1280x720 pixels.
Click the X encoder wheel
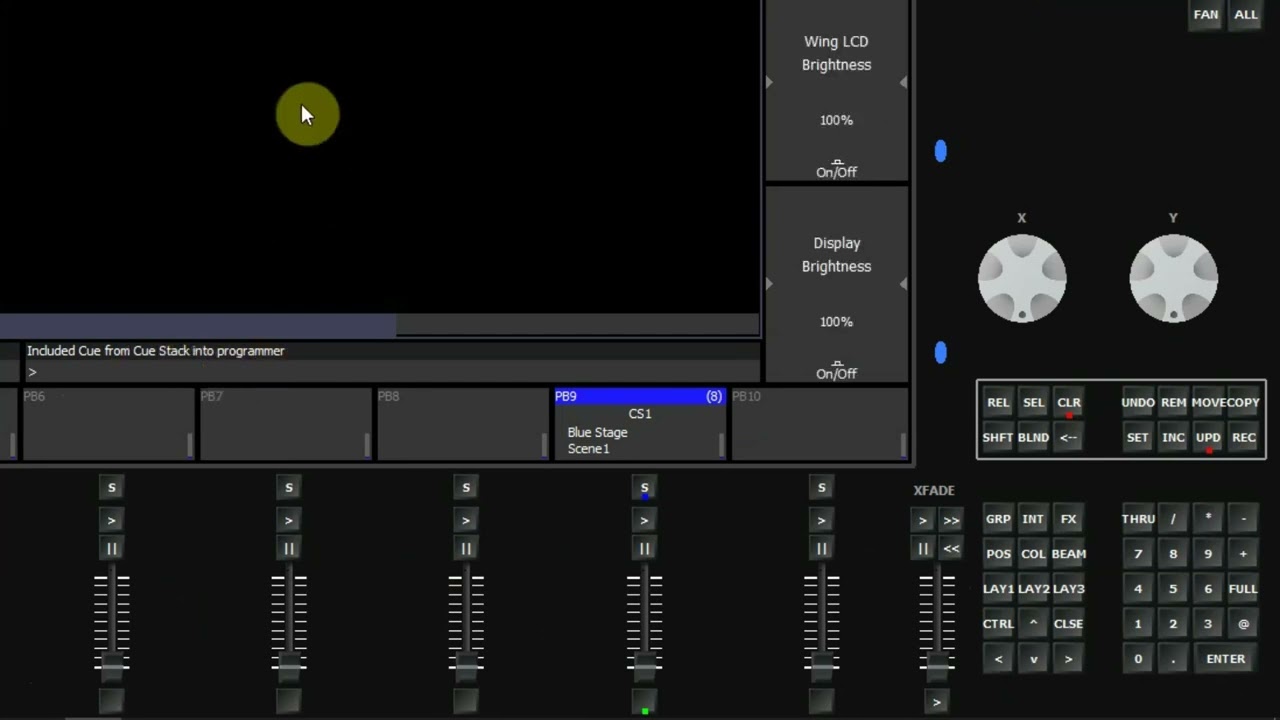(1022, 279)
